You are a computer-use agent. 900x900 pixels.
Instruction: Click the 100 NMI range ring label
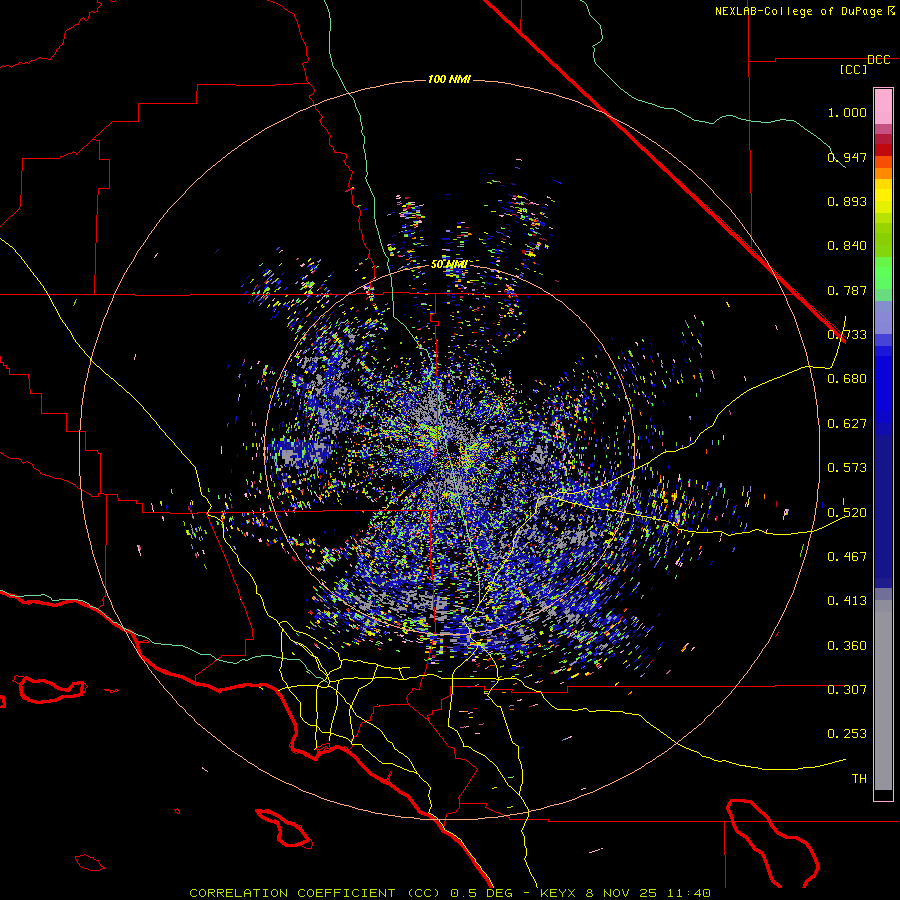449,79
